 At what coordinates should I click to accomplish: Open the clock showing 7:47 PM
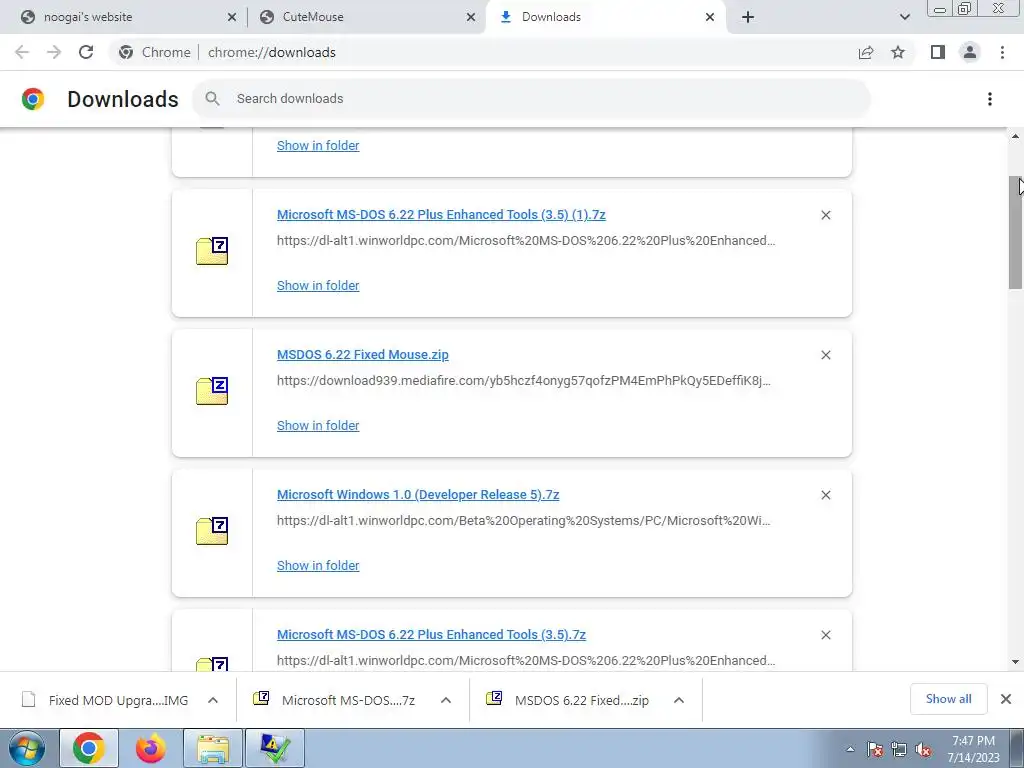pyautogui.click(x=973, y=749)
